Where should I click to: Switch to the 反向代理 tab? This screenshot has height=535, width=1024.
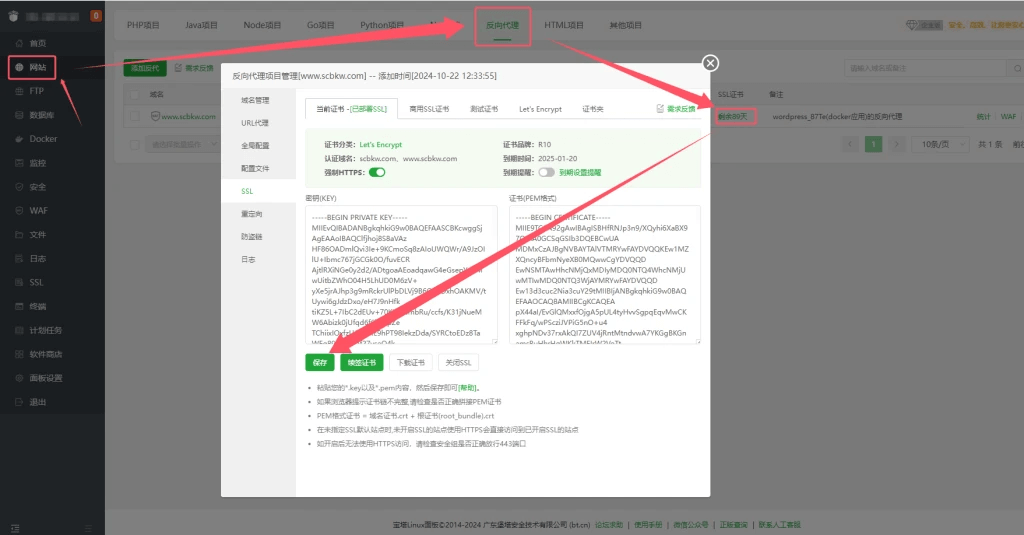pos(502,25)
